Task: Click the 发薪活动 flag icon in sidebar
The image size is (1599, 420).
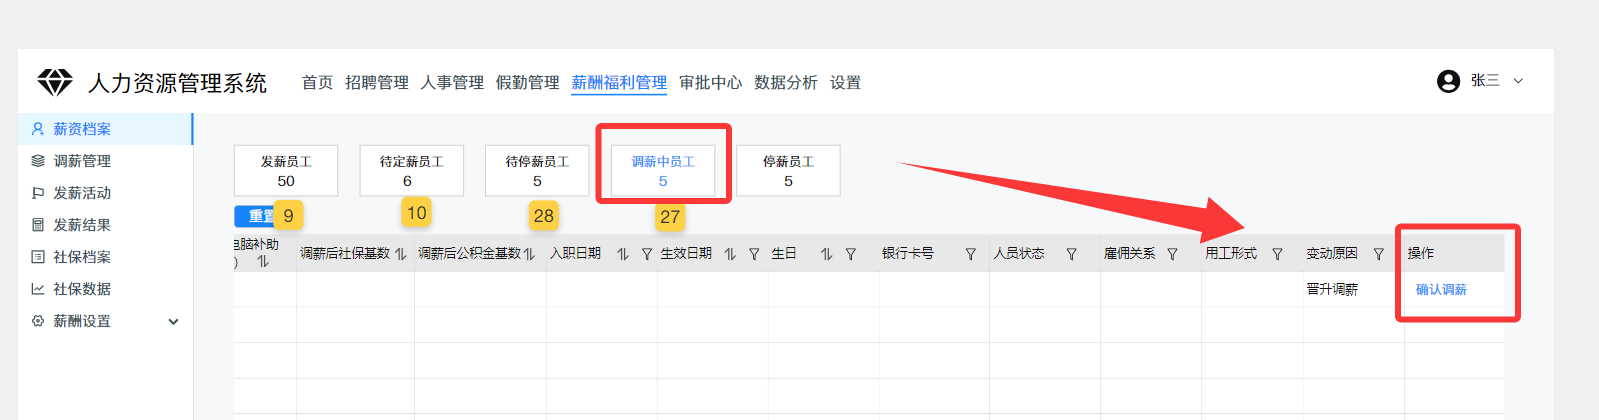Action: point(38,193)
